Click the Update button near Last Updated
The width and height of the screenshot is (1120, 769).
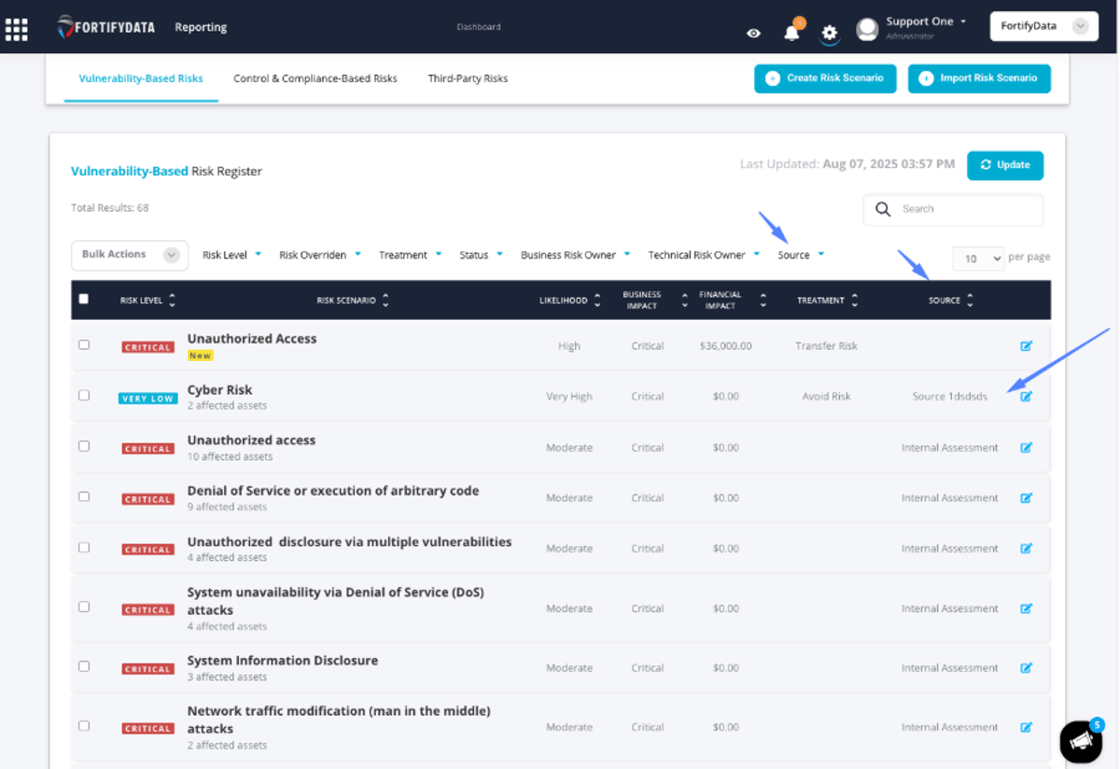(1005, 165)
